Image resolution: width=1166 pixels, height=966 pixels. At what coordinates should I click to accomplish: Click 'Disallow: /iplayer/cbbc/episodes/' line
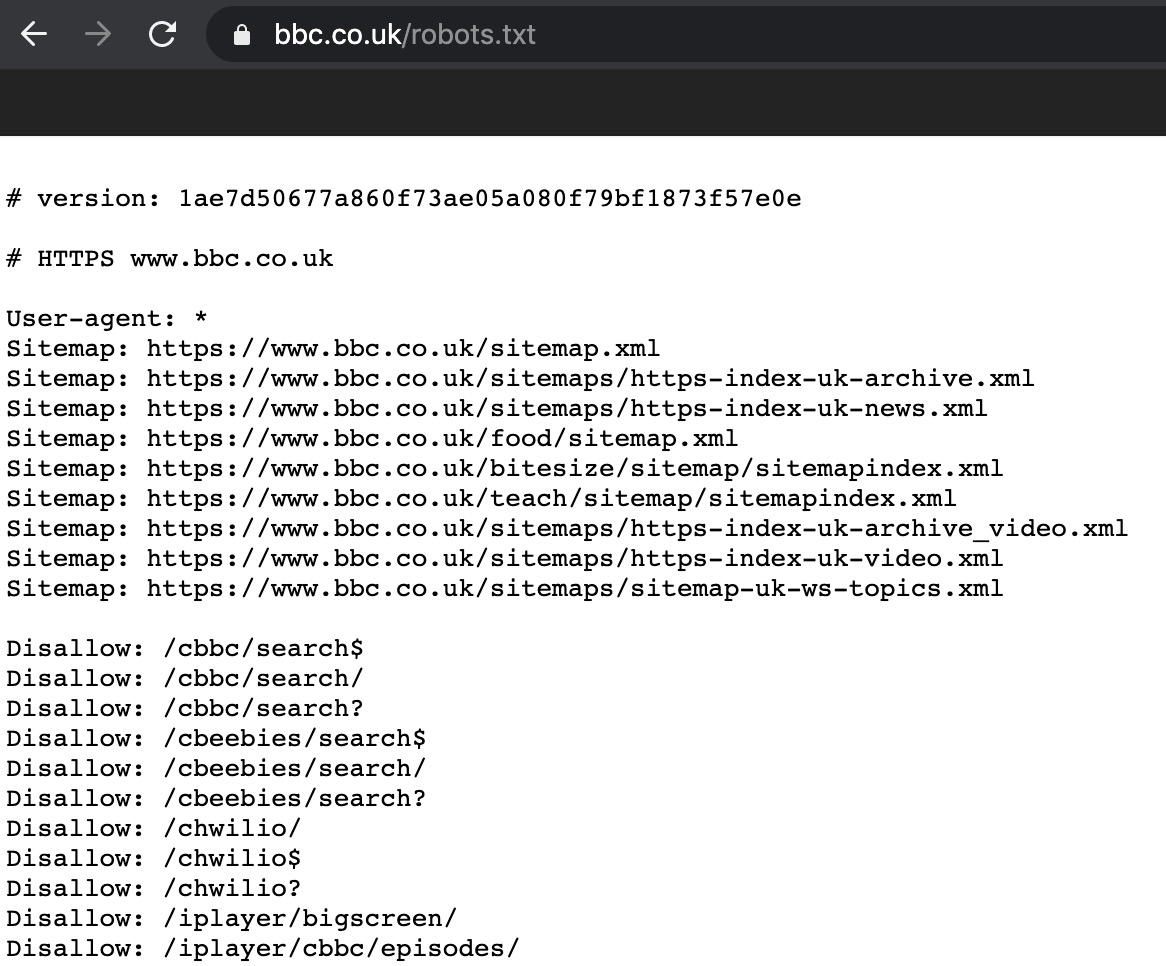[x=263, y=949]
